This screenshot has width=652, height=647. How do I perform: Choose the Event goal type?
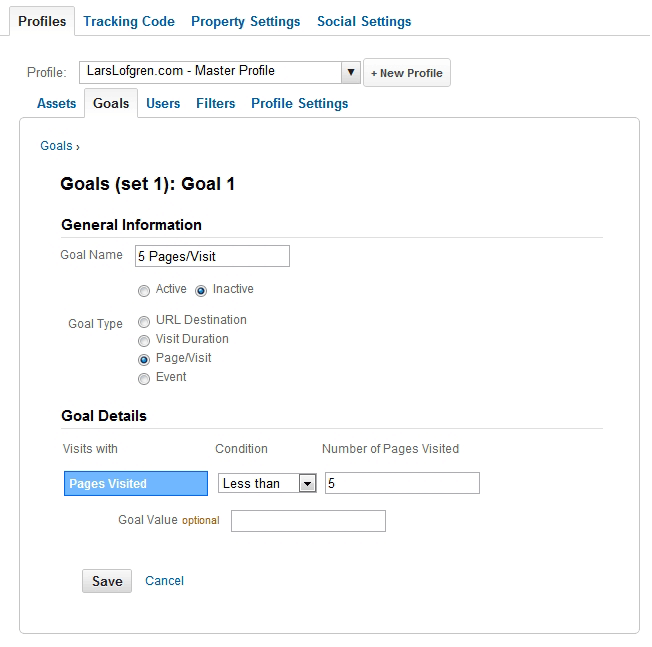coord(144,379)
